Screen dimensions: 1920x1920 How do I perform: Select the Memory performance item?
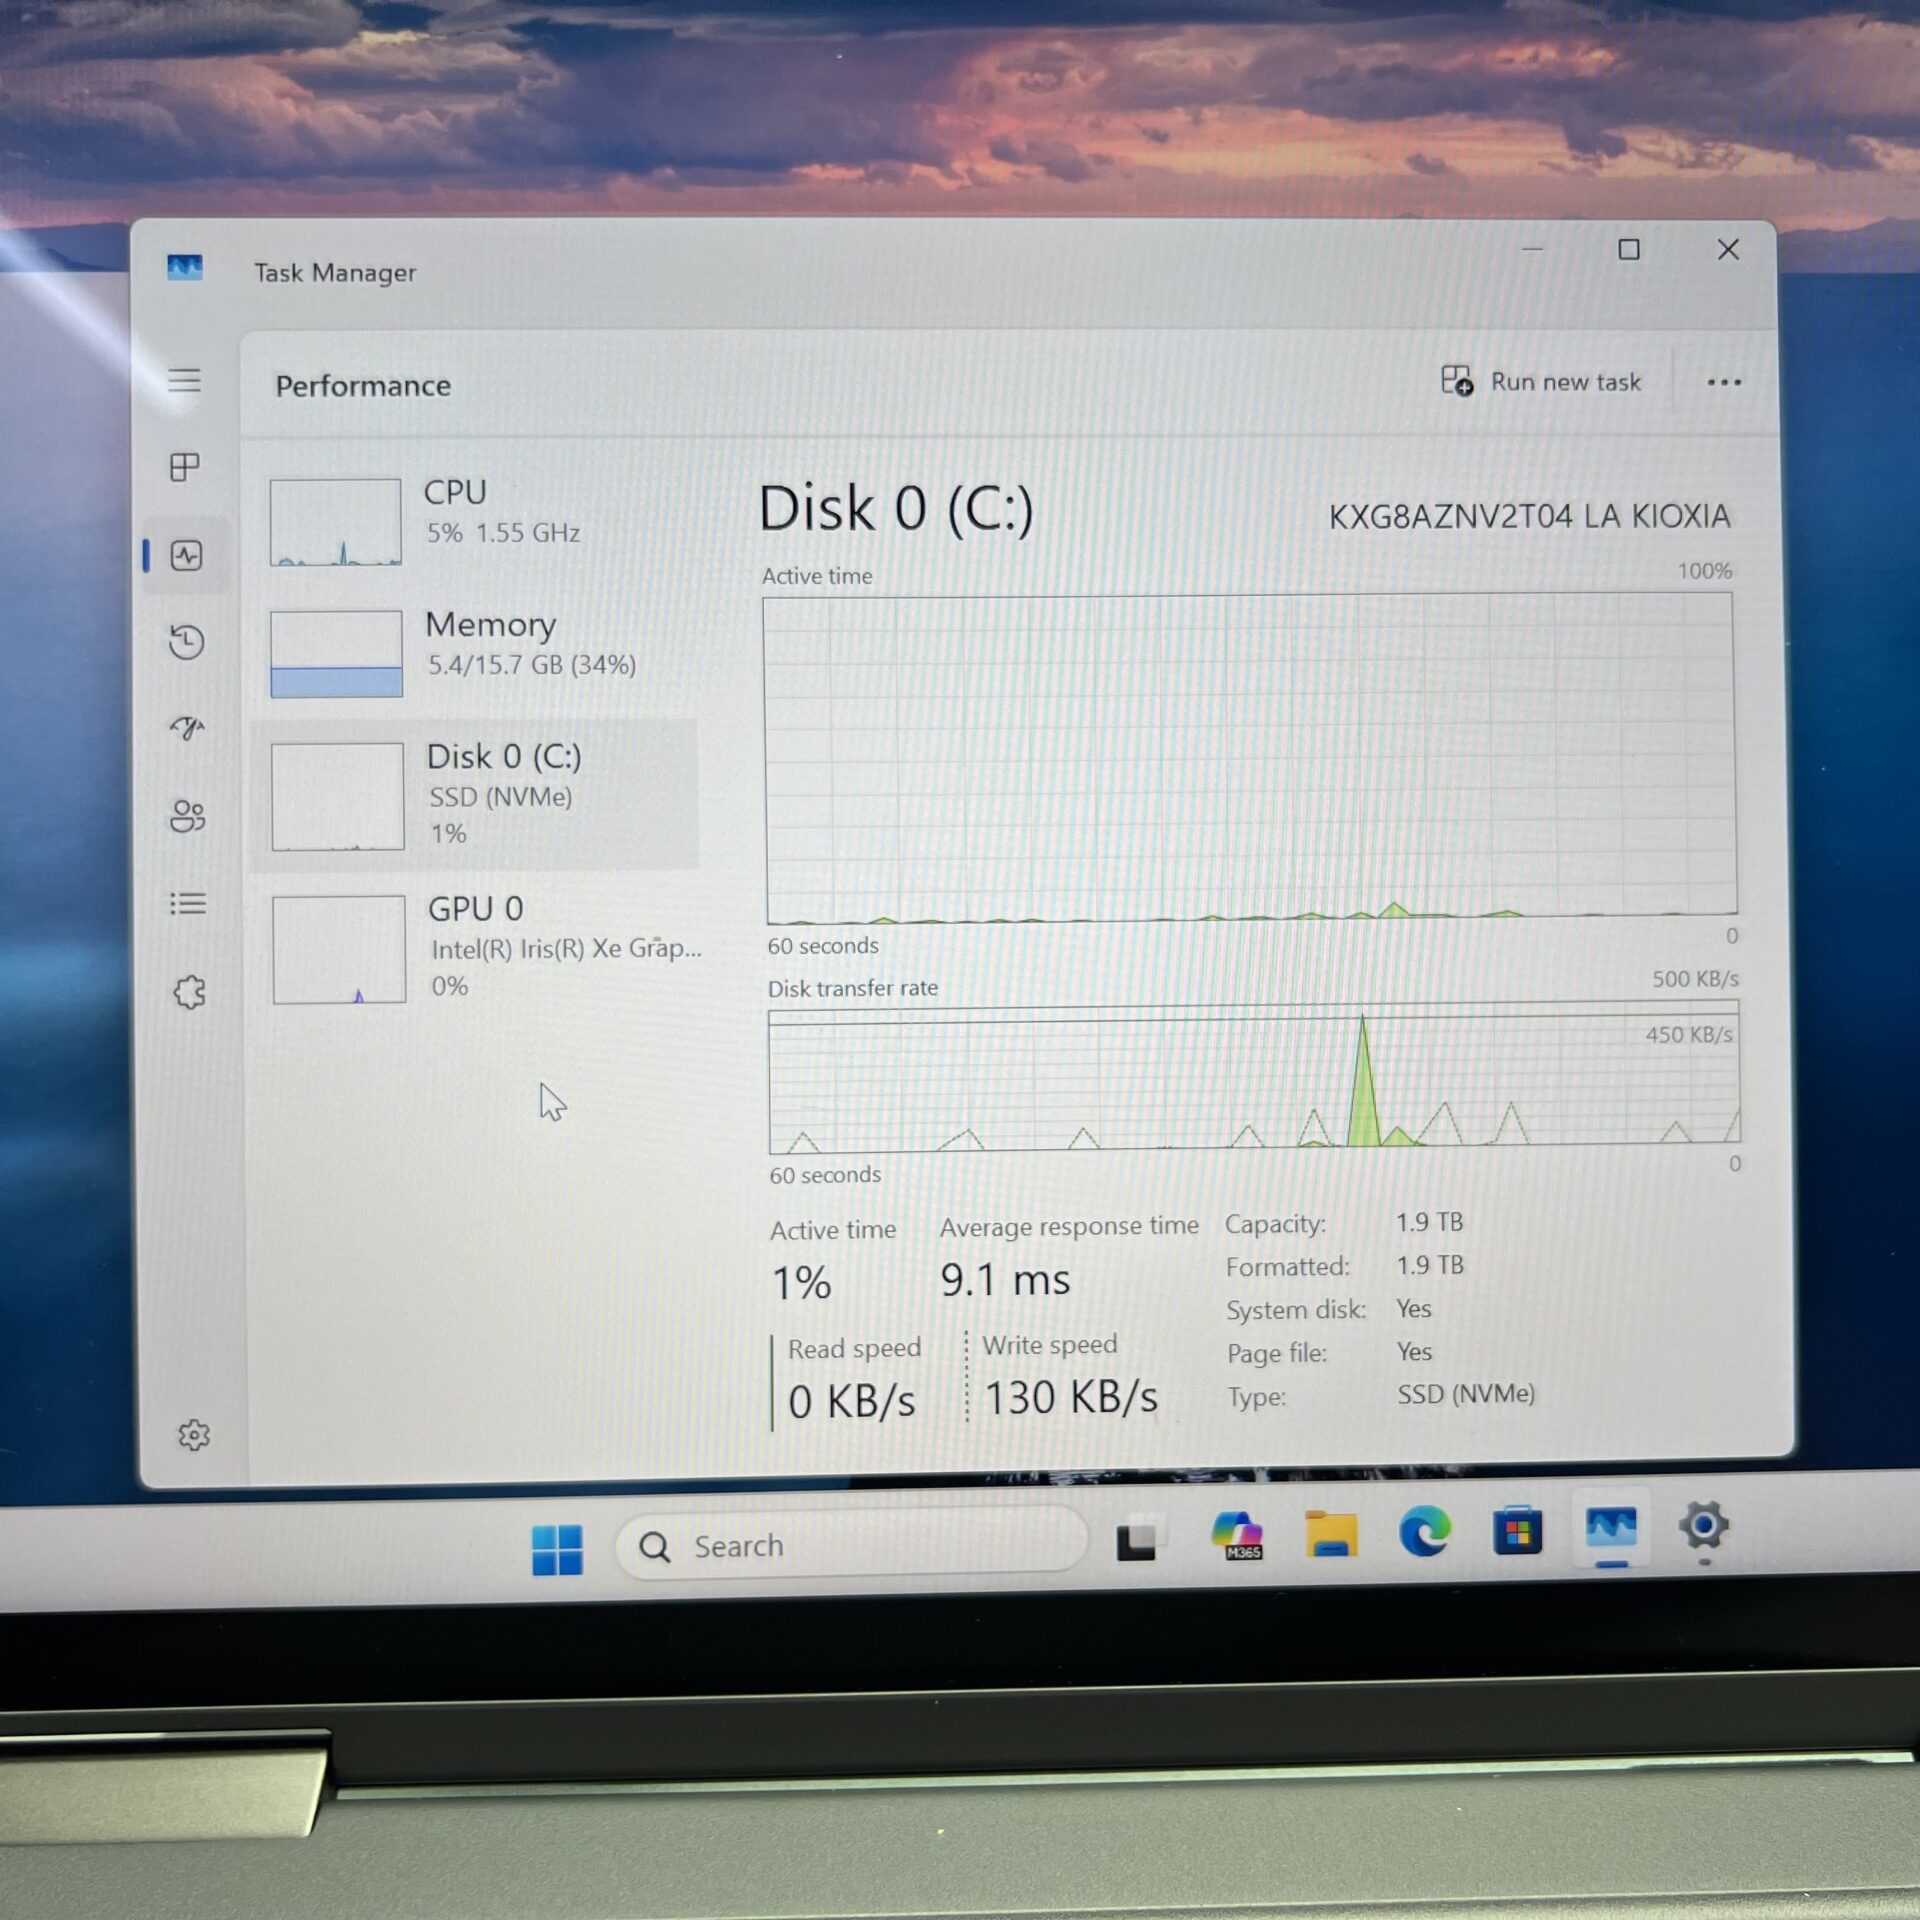(x=480, y=652)
